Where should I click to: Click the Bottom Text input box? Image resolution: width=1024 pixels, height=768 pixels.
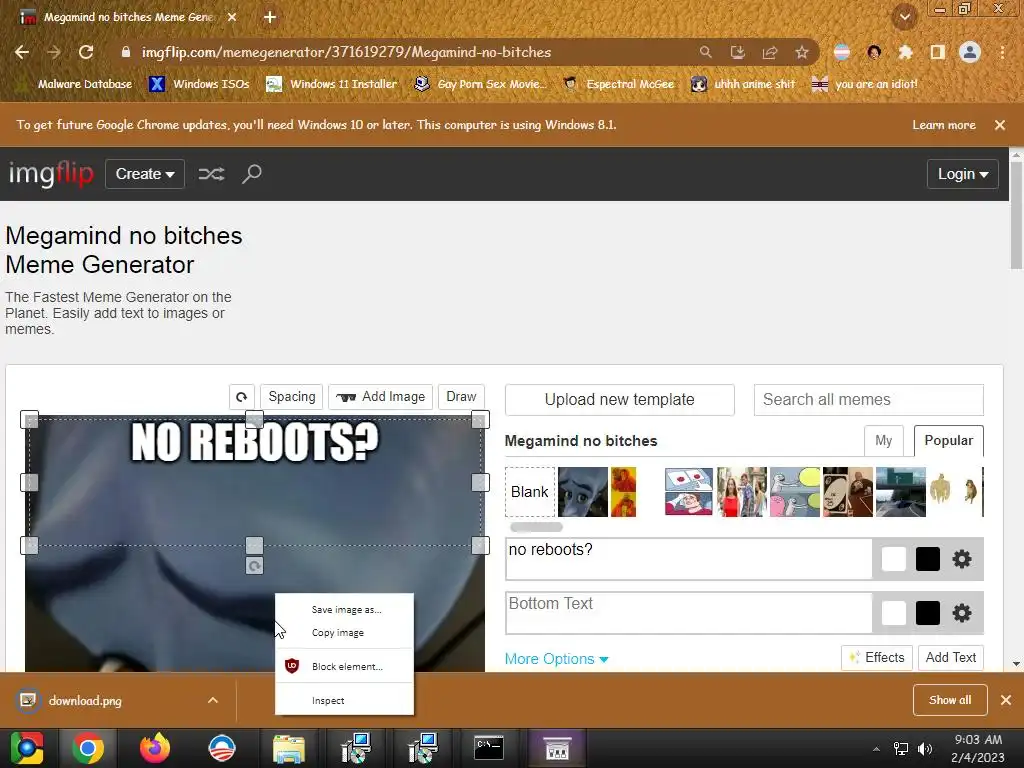(689, 613)
